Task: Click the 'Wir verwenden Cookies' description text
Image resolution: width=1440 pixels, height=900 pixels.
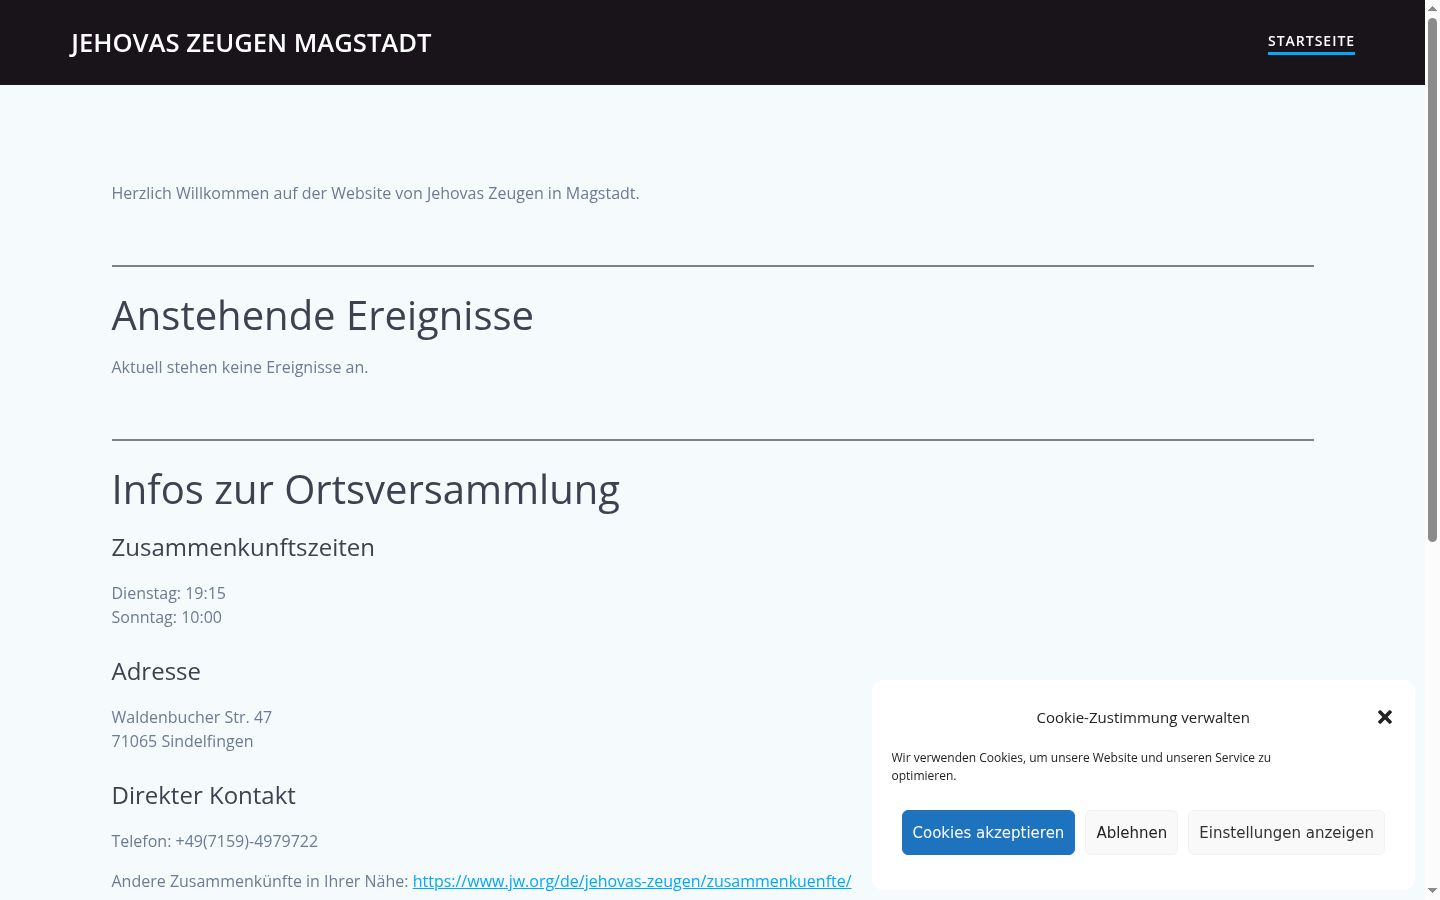Action: click(1081, 766)
